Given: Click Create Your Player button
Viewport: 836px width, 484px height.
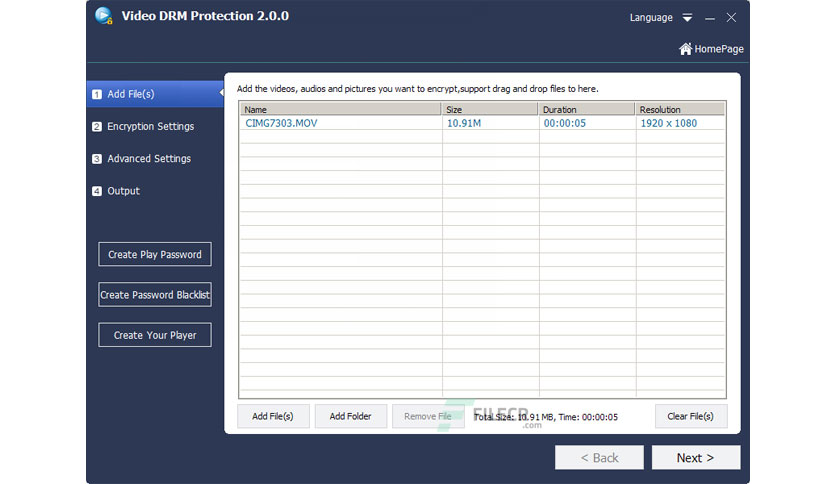Looking at the screenshot, I should tap(155, 335).
